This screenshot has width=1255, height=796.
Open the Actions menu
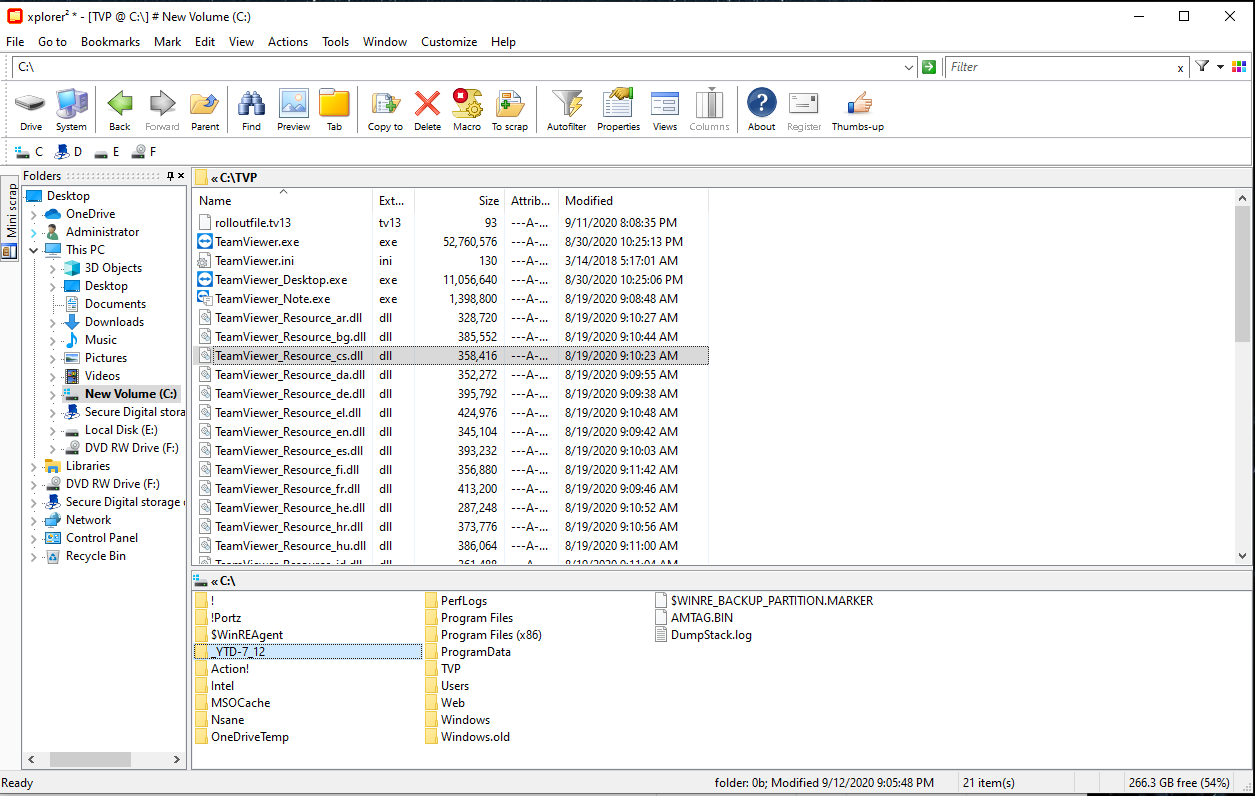coord(288,42)
